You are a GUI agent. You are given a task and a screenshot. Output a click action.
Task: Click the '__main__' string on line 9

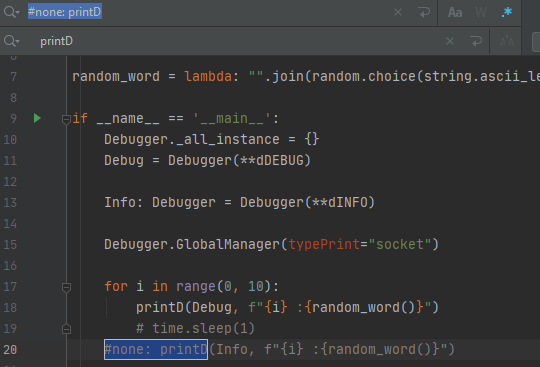(x=232, y=119)
